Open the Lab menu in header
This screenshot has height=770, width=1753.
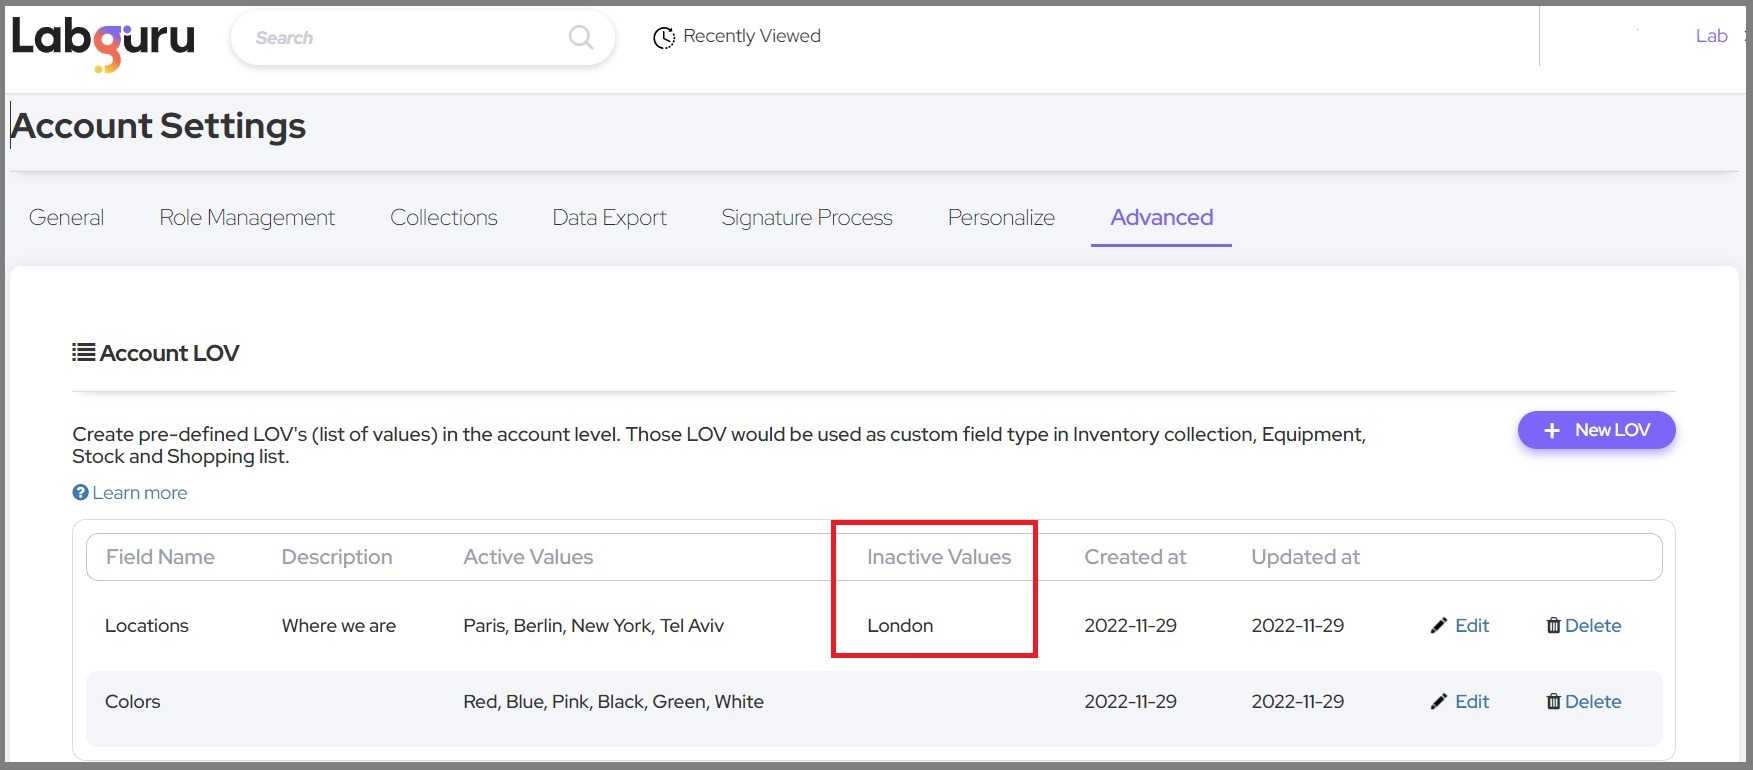(x=1711, y=36)
